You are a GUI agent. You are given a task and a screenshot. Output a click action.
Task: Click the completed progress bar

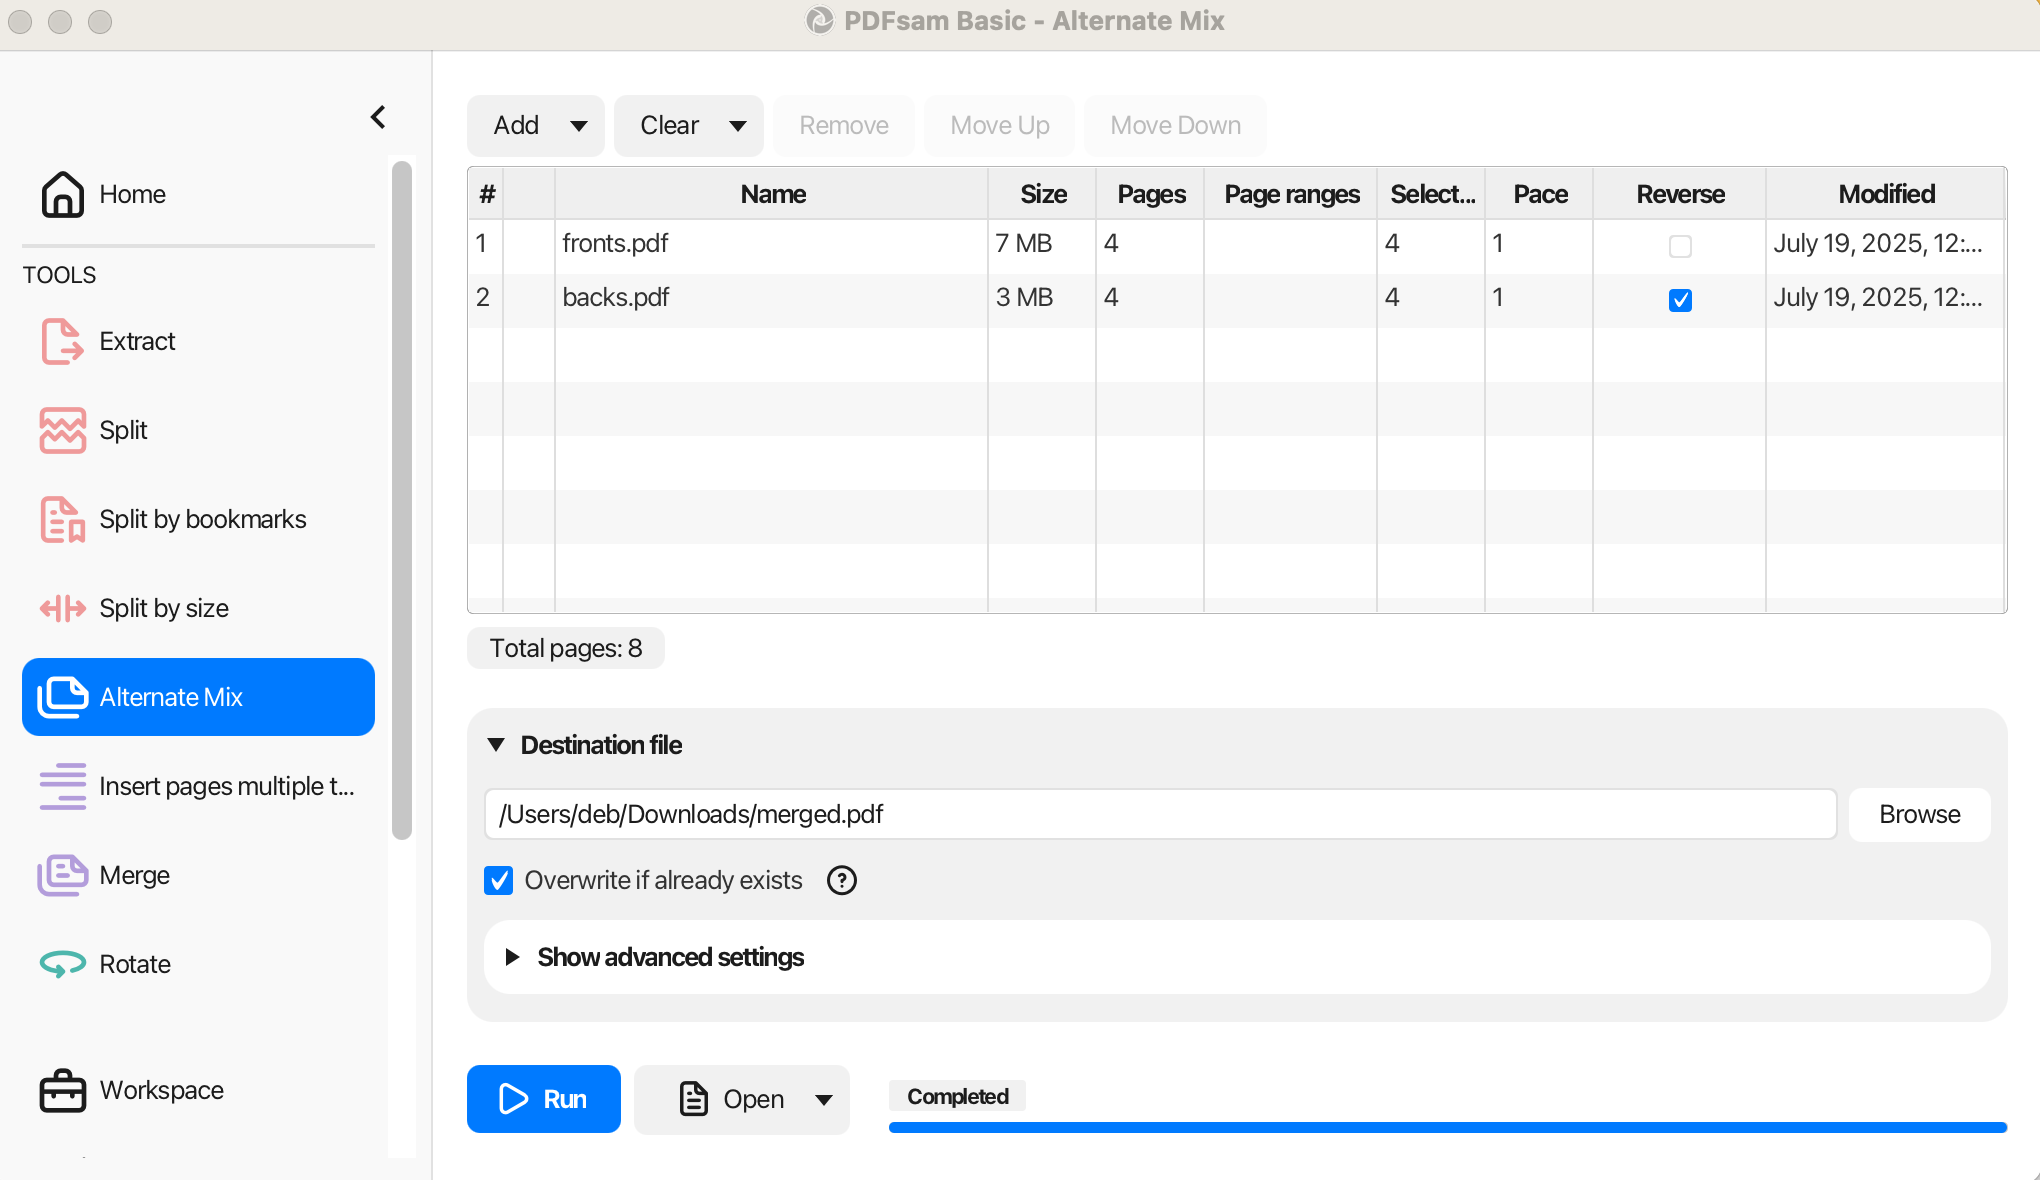(1447, 1127)
